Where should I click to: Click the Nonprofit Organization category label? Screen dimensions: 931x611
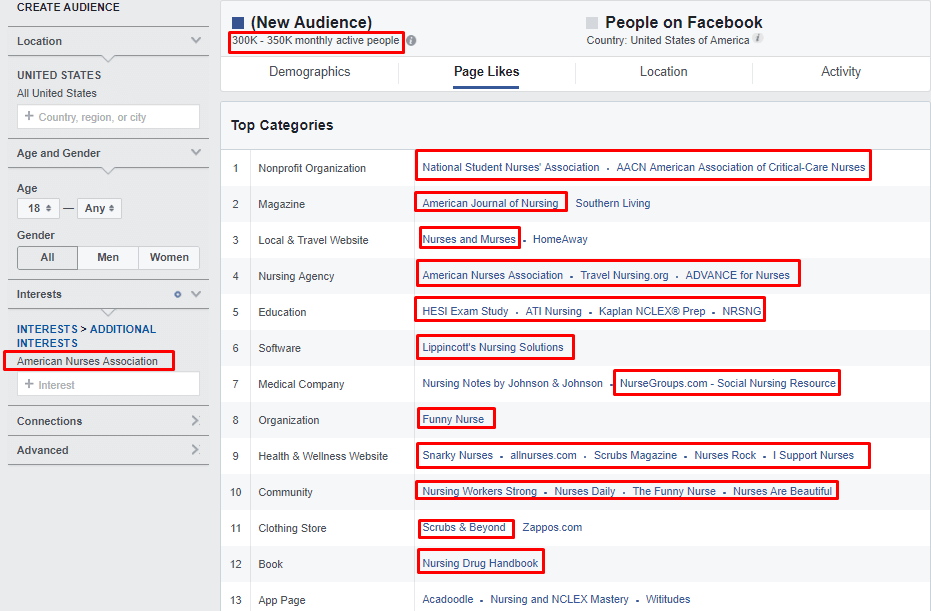pos(312,169)
